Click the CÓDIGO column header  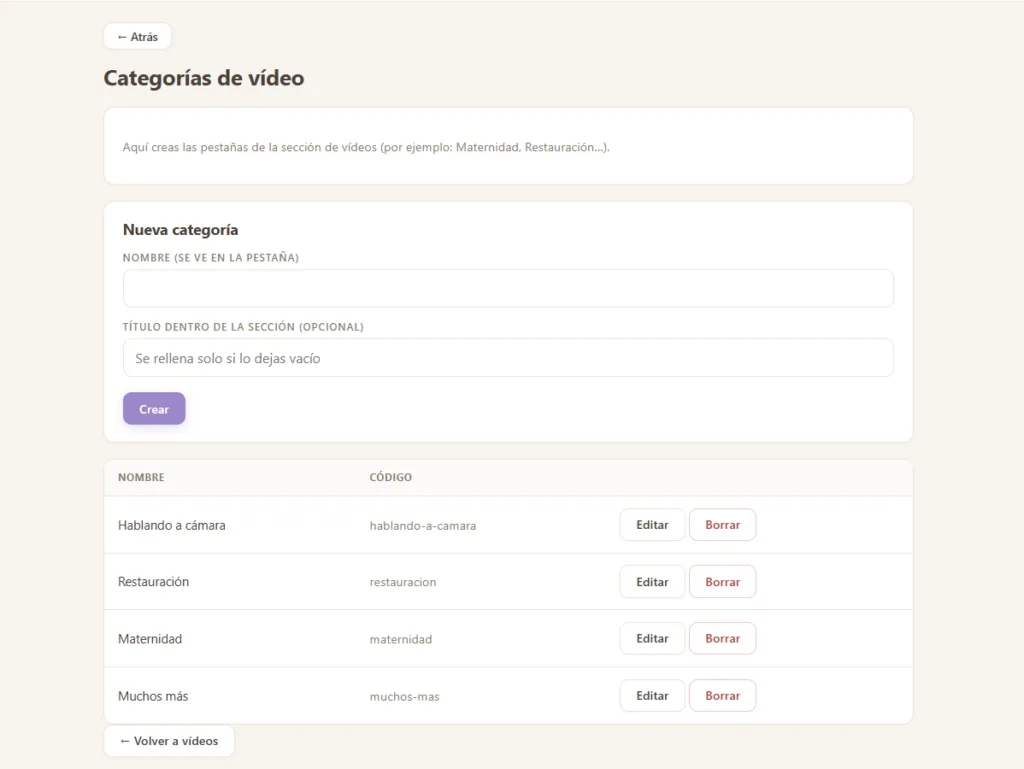pyautogui.click(x=391, y=477)
